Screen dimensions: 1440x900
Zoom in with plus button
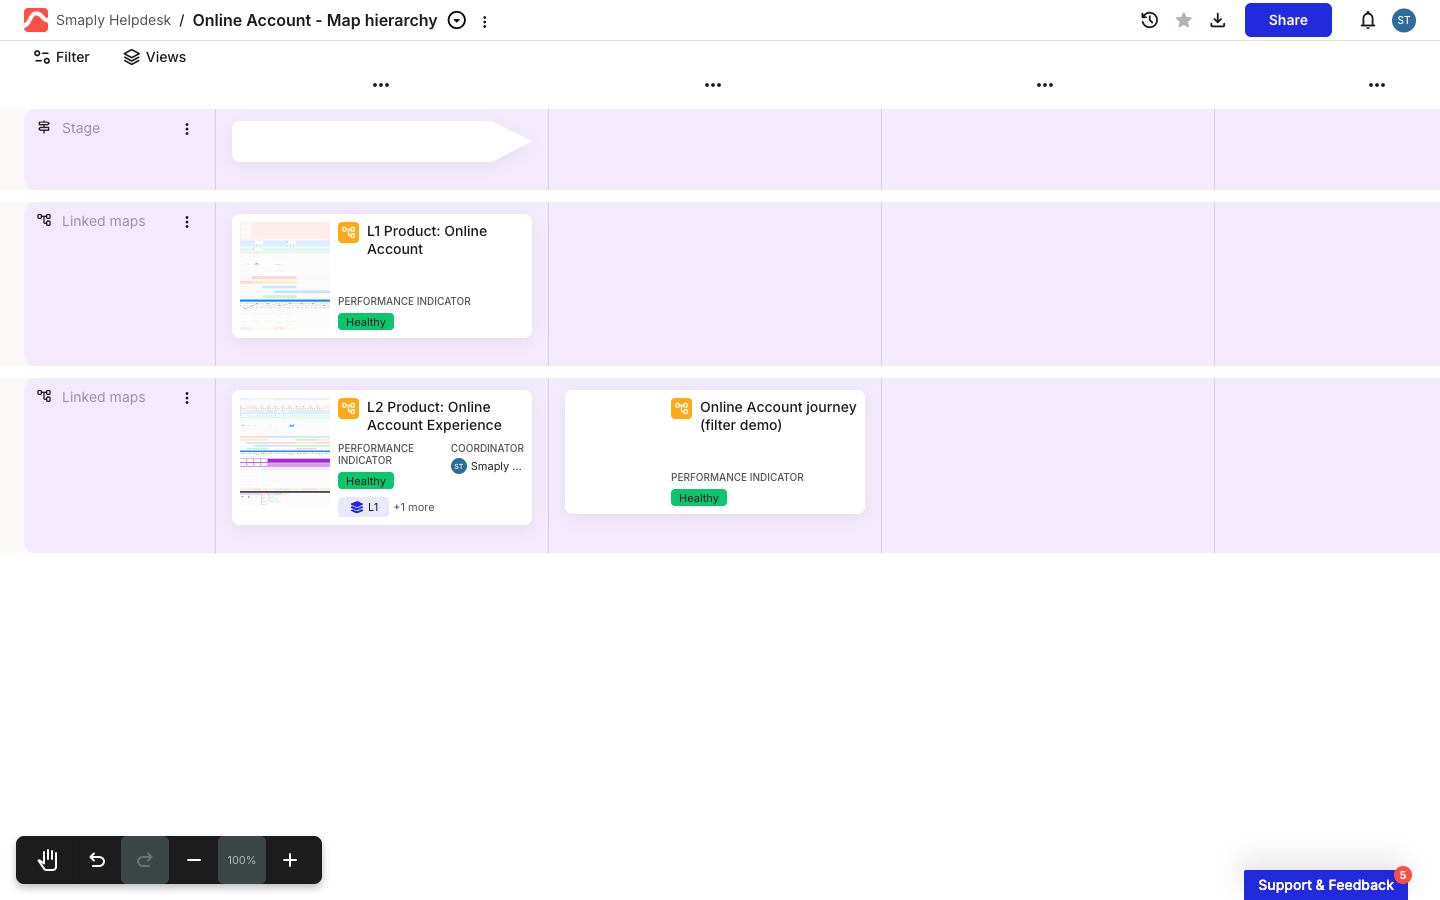[x=290, y=860]
